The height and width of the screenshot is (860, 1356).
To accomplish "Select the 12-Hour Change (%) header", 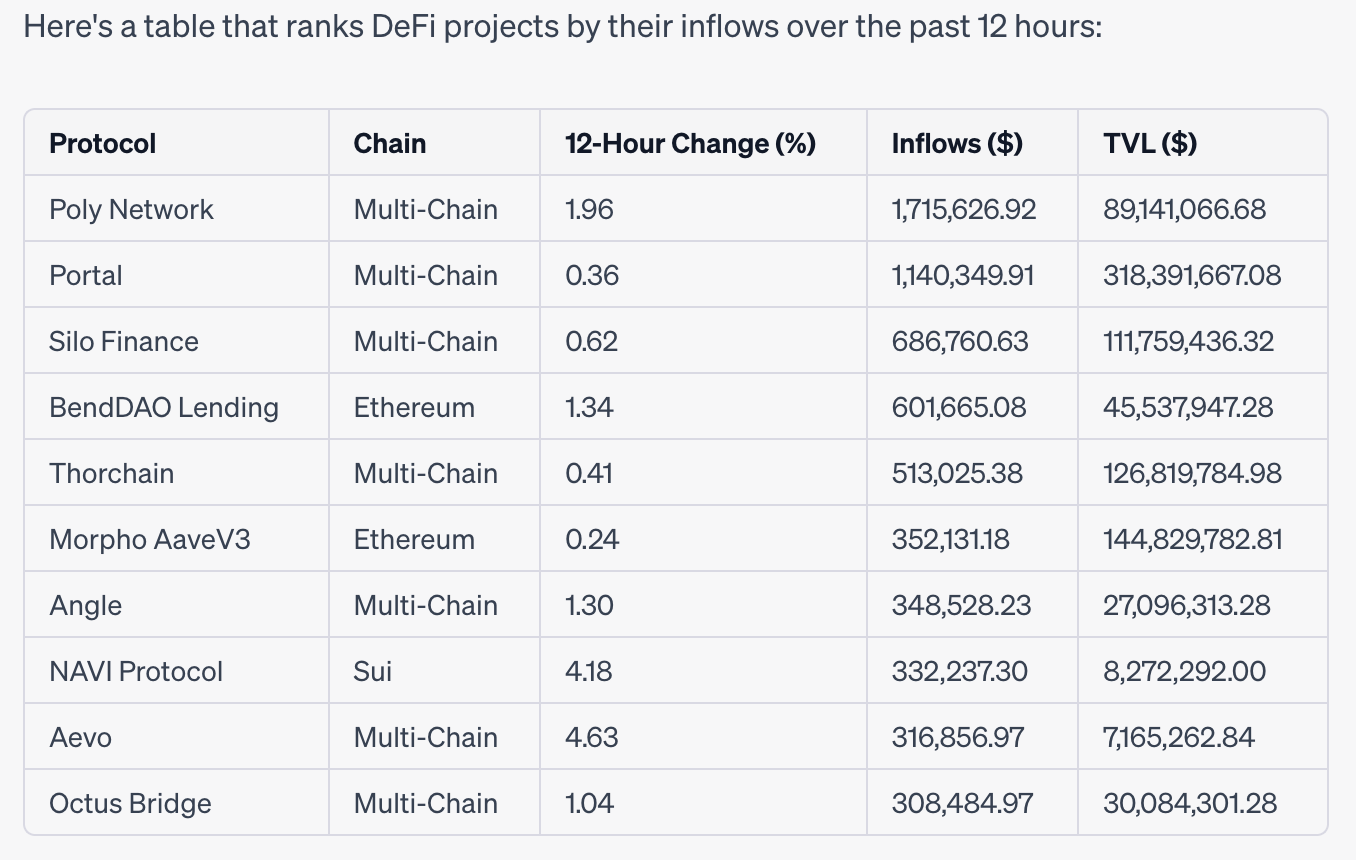I will tap(691, 144).
